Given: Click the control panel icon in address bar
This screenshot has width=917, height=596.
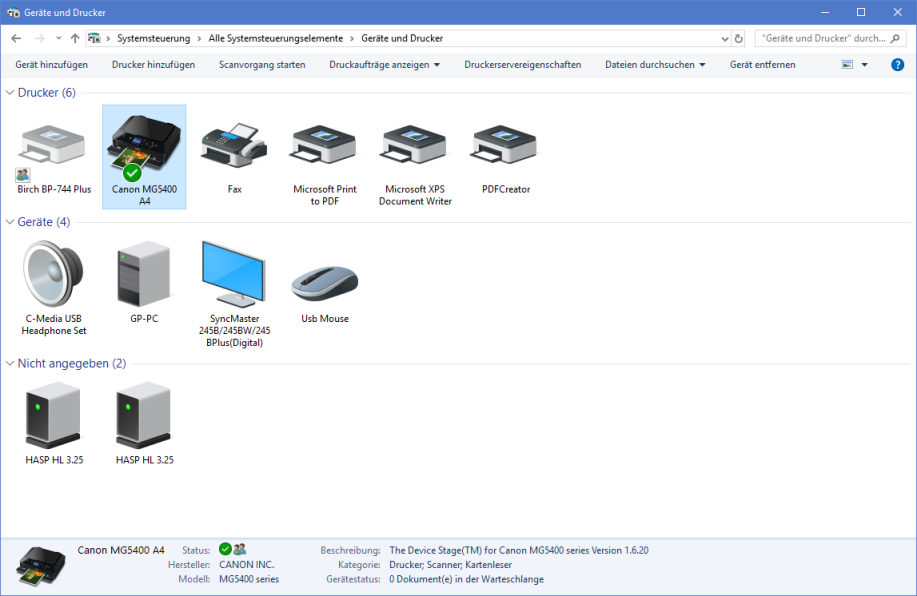Looking at the screenshot, I should 94,39.
